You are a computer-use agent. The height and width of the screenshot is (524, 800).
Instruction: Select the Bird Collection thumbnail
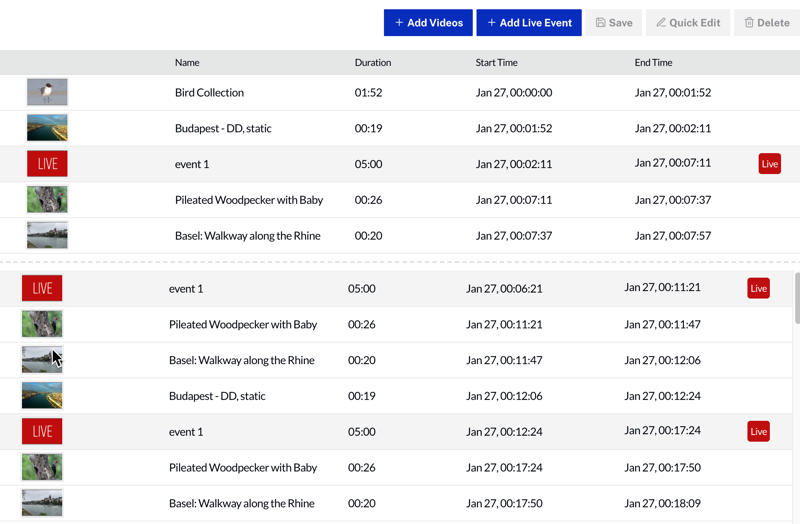point(47,92)
